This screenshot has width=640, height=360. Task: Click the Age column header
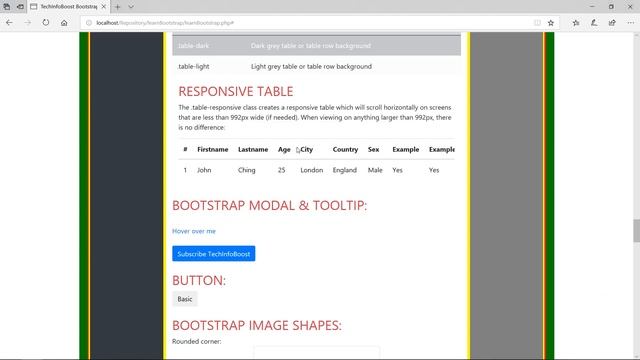(284, 149)
